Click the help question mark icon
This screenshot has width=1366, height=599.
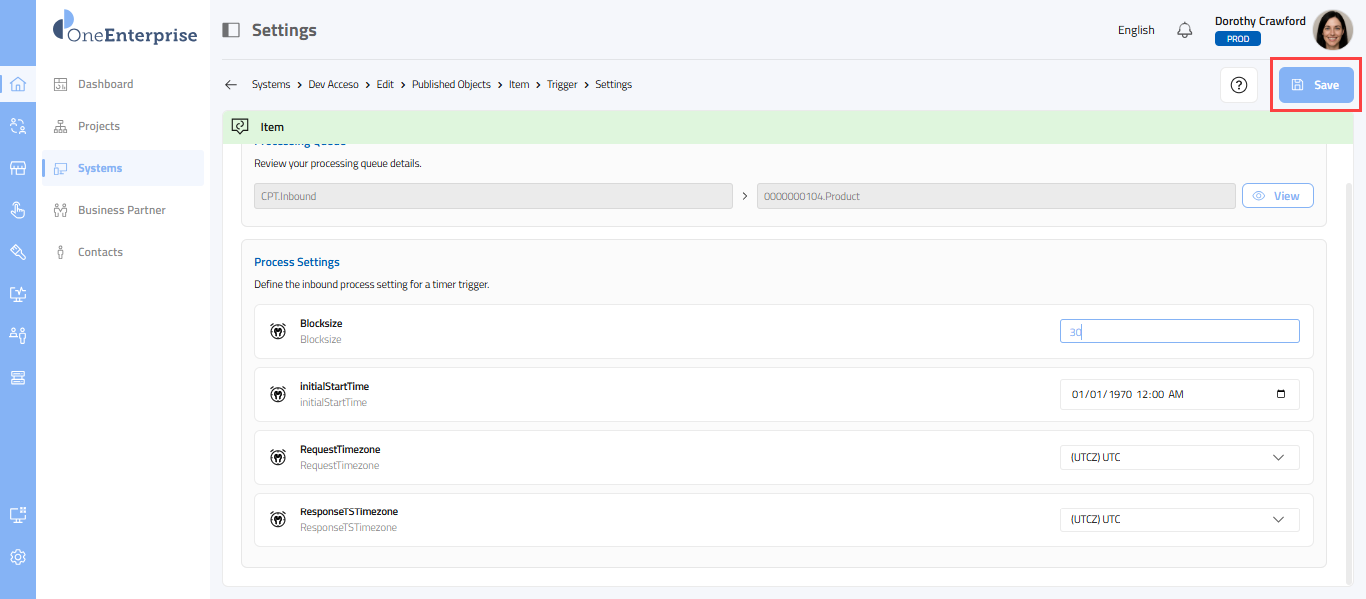tap(1238, 85)
